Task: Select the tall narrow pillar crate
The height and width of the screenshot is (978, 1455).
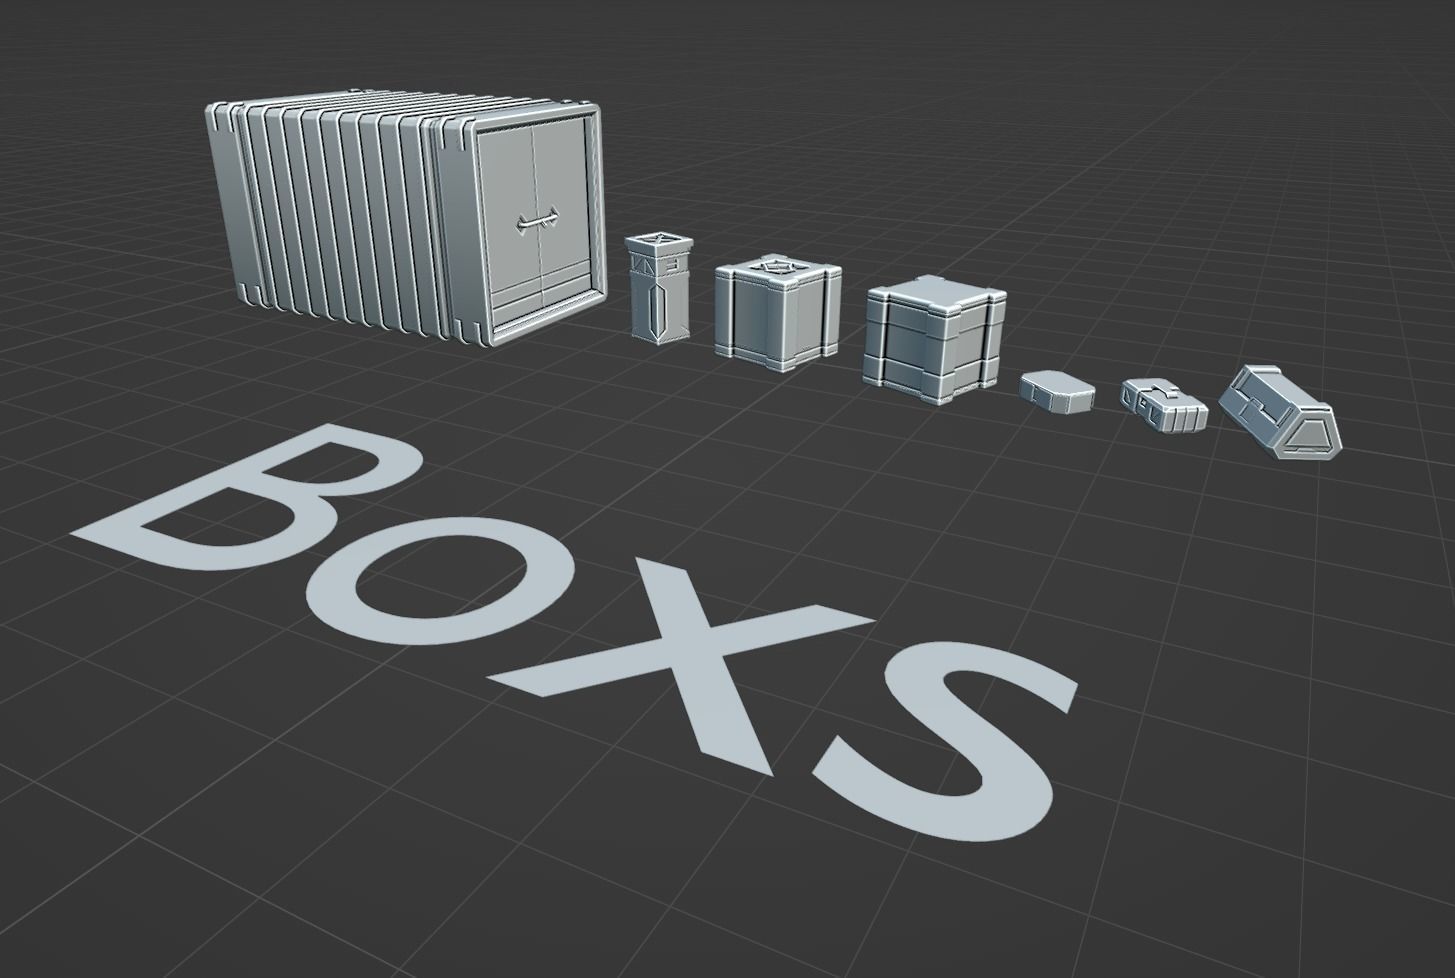Action: 658,288
